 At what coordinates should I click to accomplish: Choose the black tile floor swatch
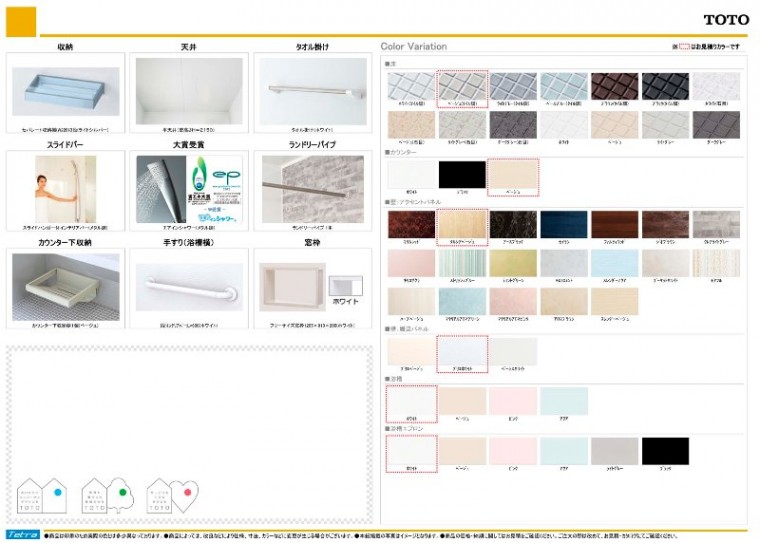point(665,86)
